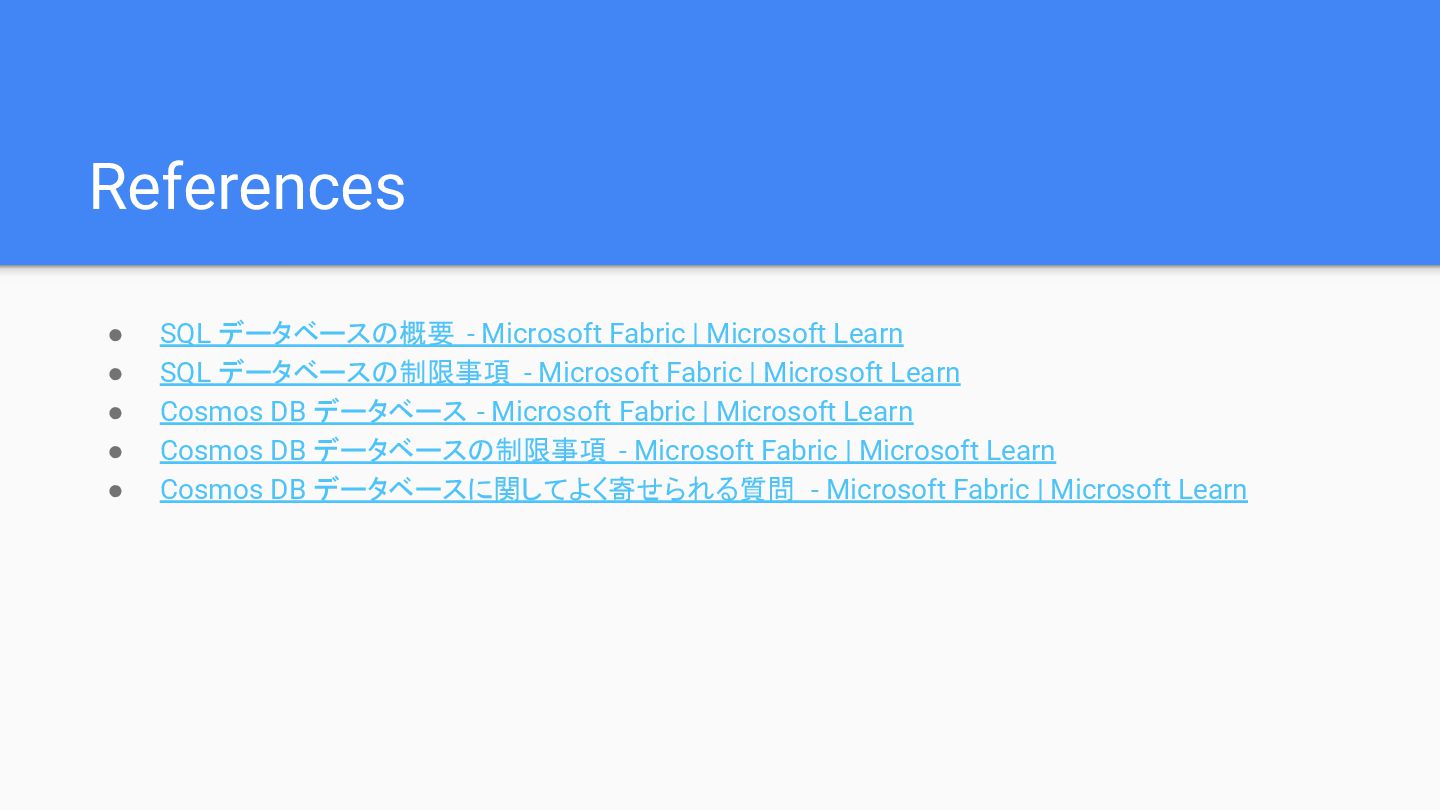Click the bullet before SQL データベースの概要
The width and height of the screenshot is (1440, 810).
[116, 334]
